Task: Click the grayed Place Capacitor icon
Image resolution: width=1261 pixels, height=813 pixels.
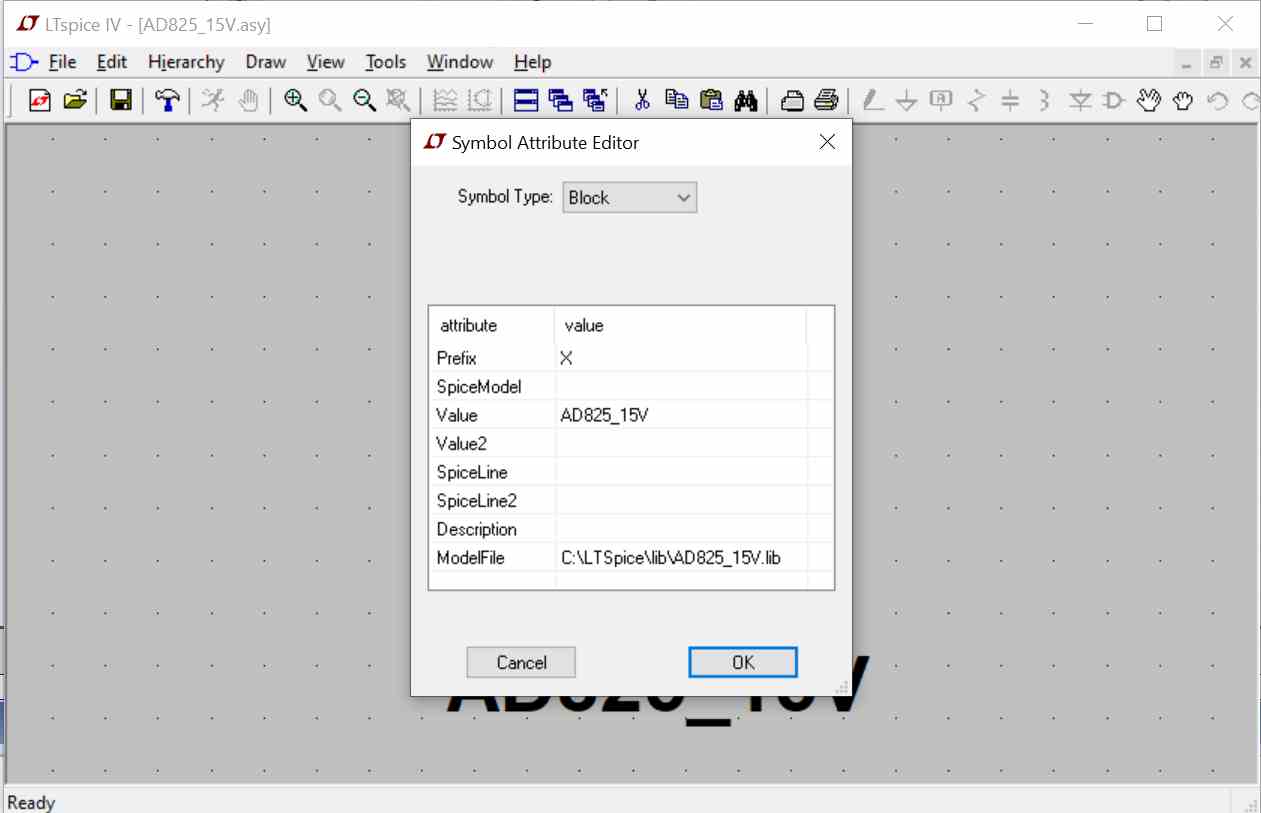Action: 1011,100
